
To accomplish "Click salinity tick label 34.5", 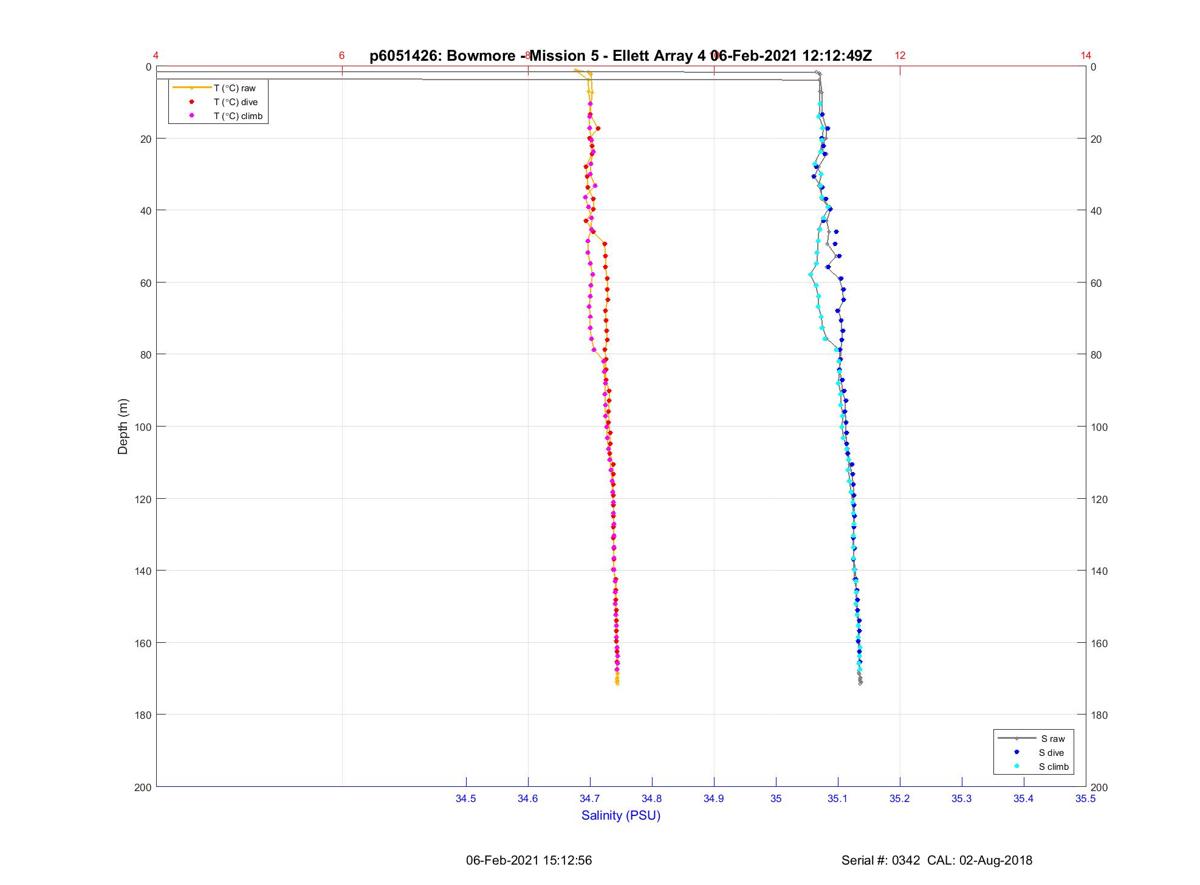I will tap(466, 799).
